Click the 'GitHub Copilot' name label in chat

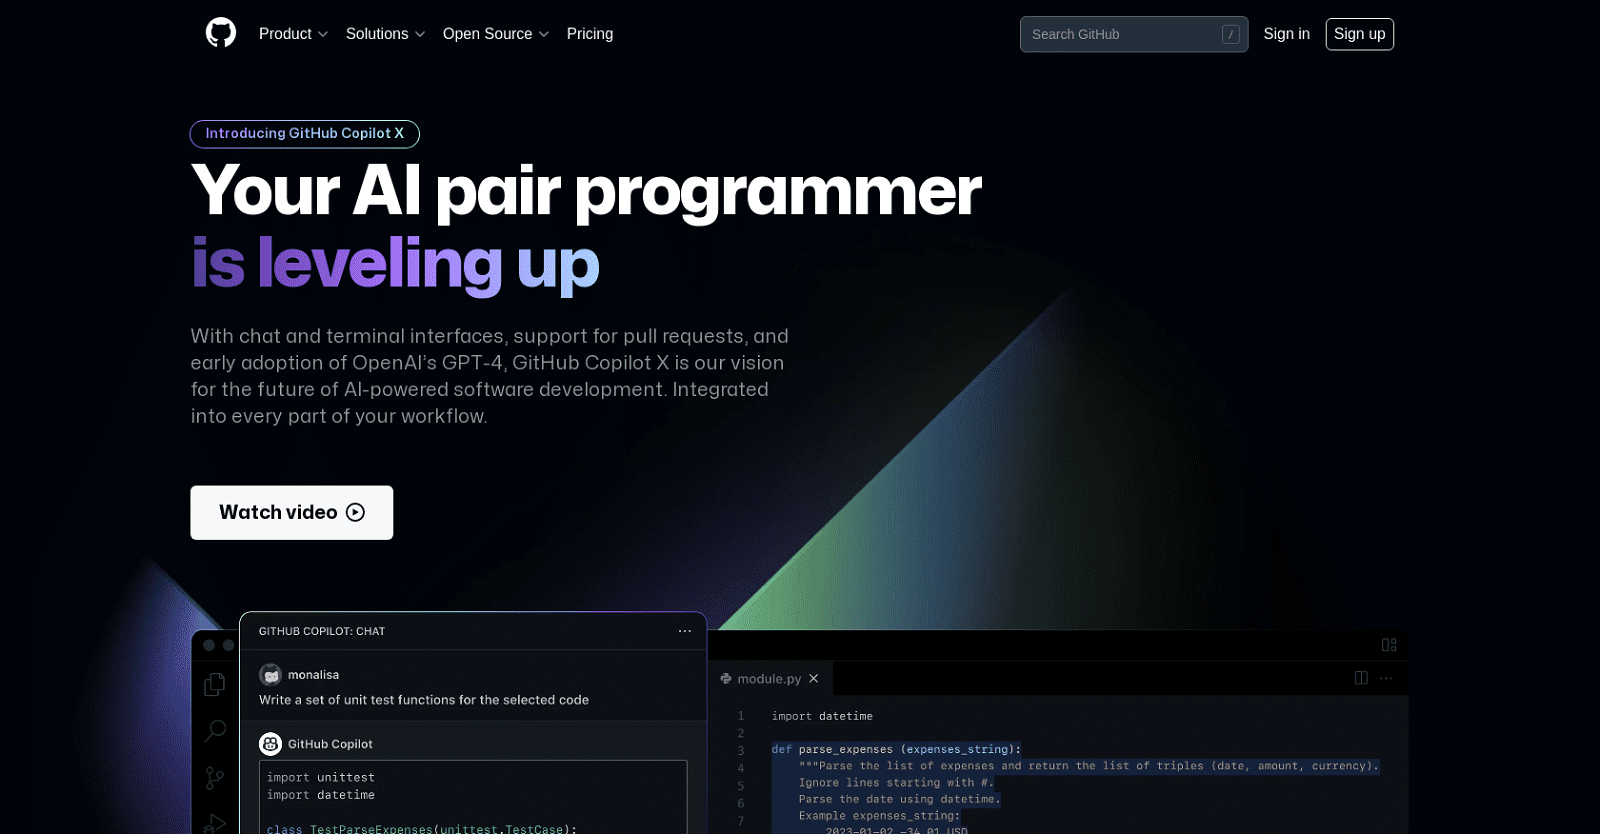coord(330,744)
